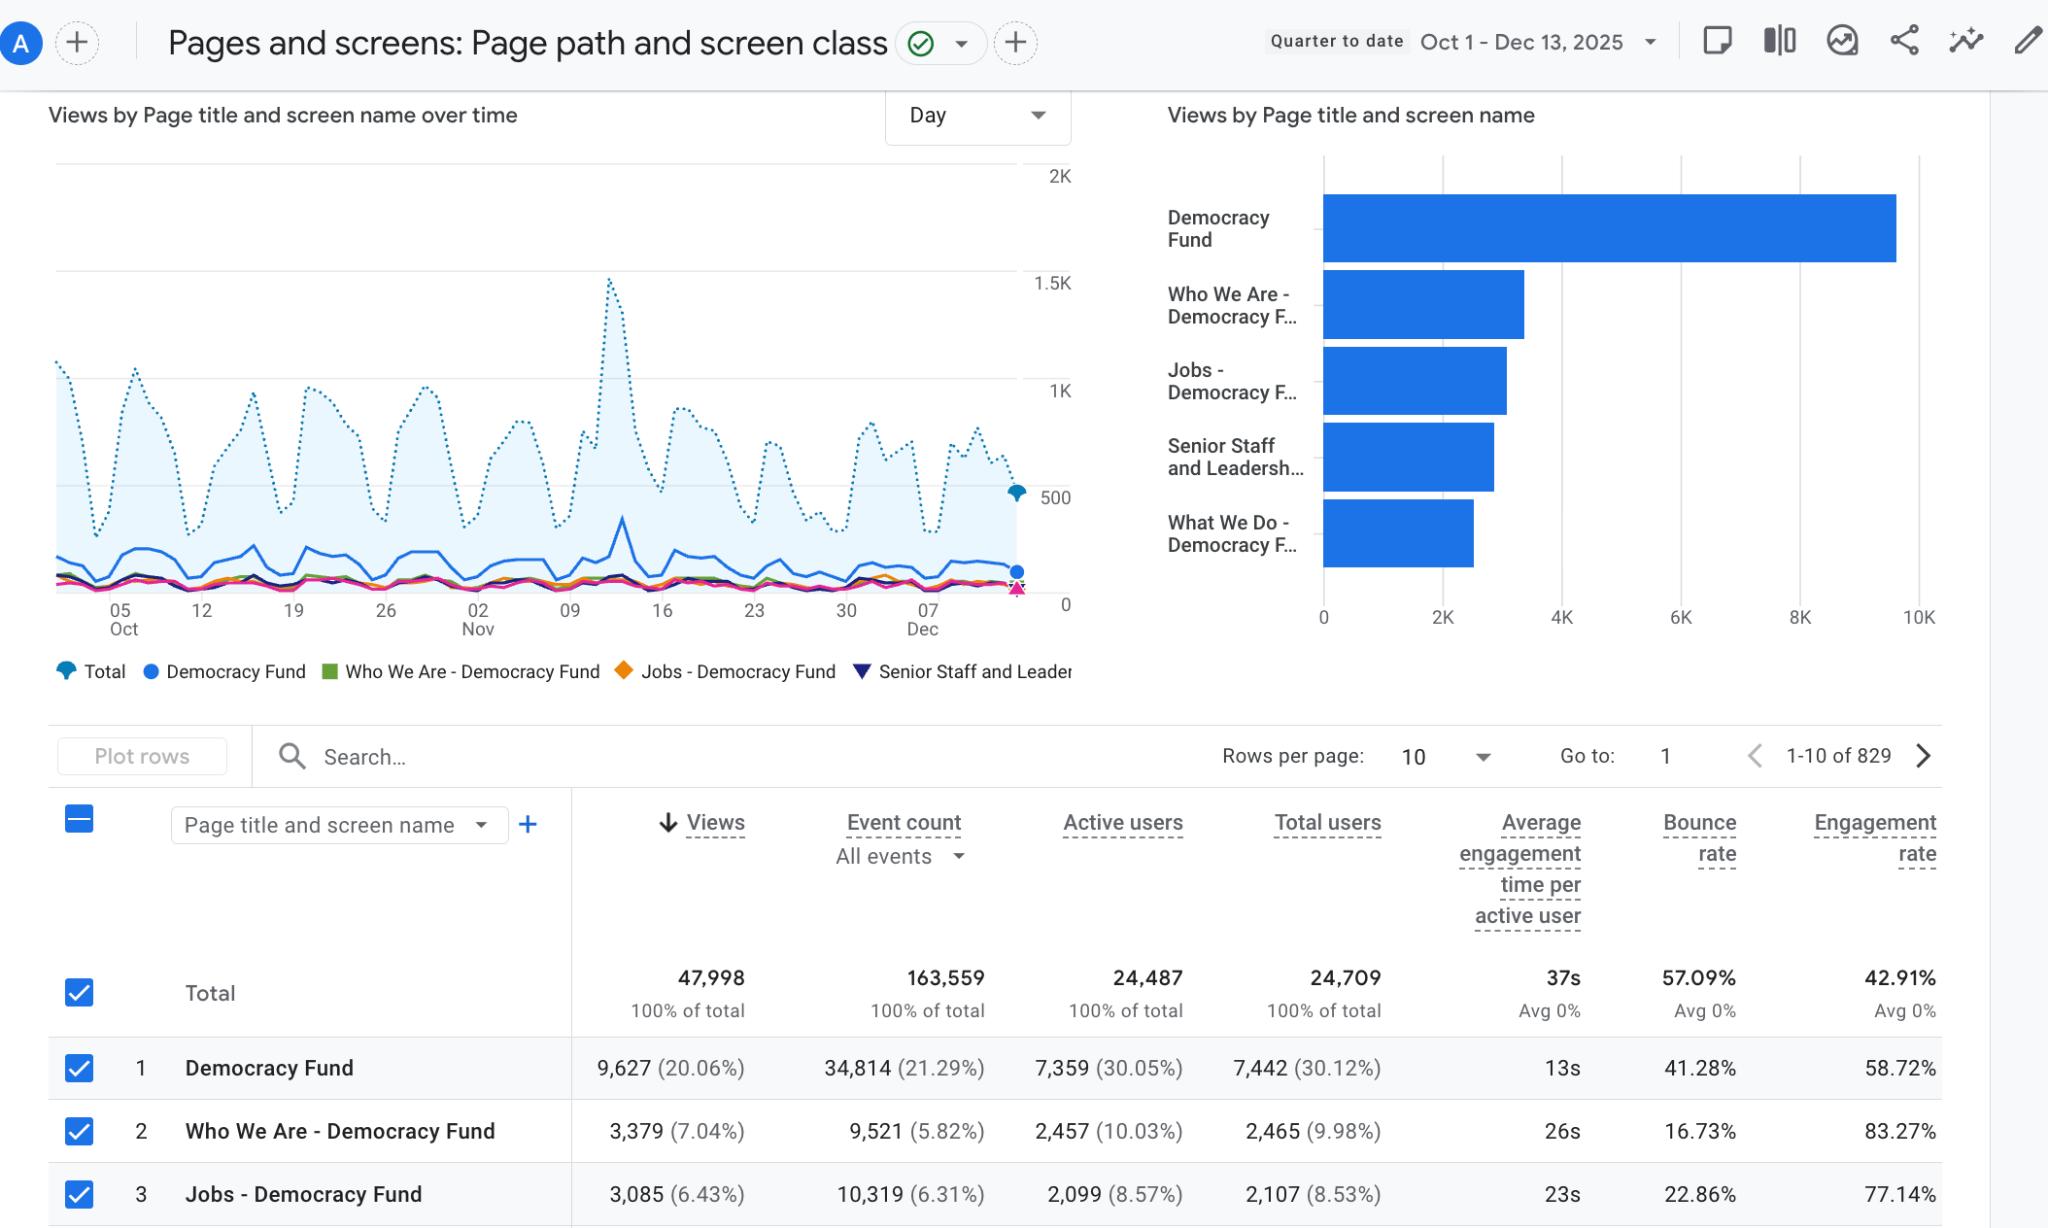2048x1228 pixels.
Task: Open the Insights sparkline icon
Action: coord(1966,41)
